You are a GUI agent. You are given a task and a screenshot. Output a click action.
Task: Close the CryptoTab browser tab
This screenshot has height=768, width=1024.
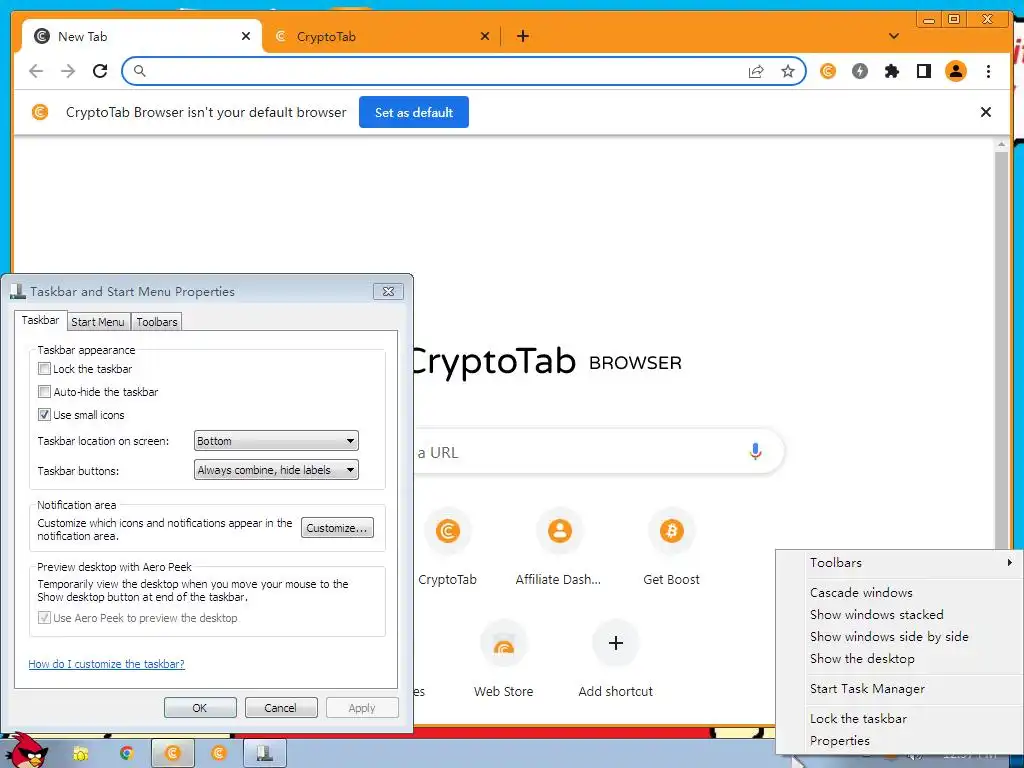(x=485, y=36)
